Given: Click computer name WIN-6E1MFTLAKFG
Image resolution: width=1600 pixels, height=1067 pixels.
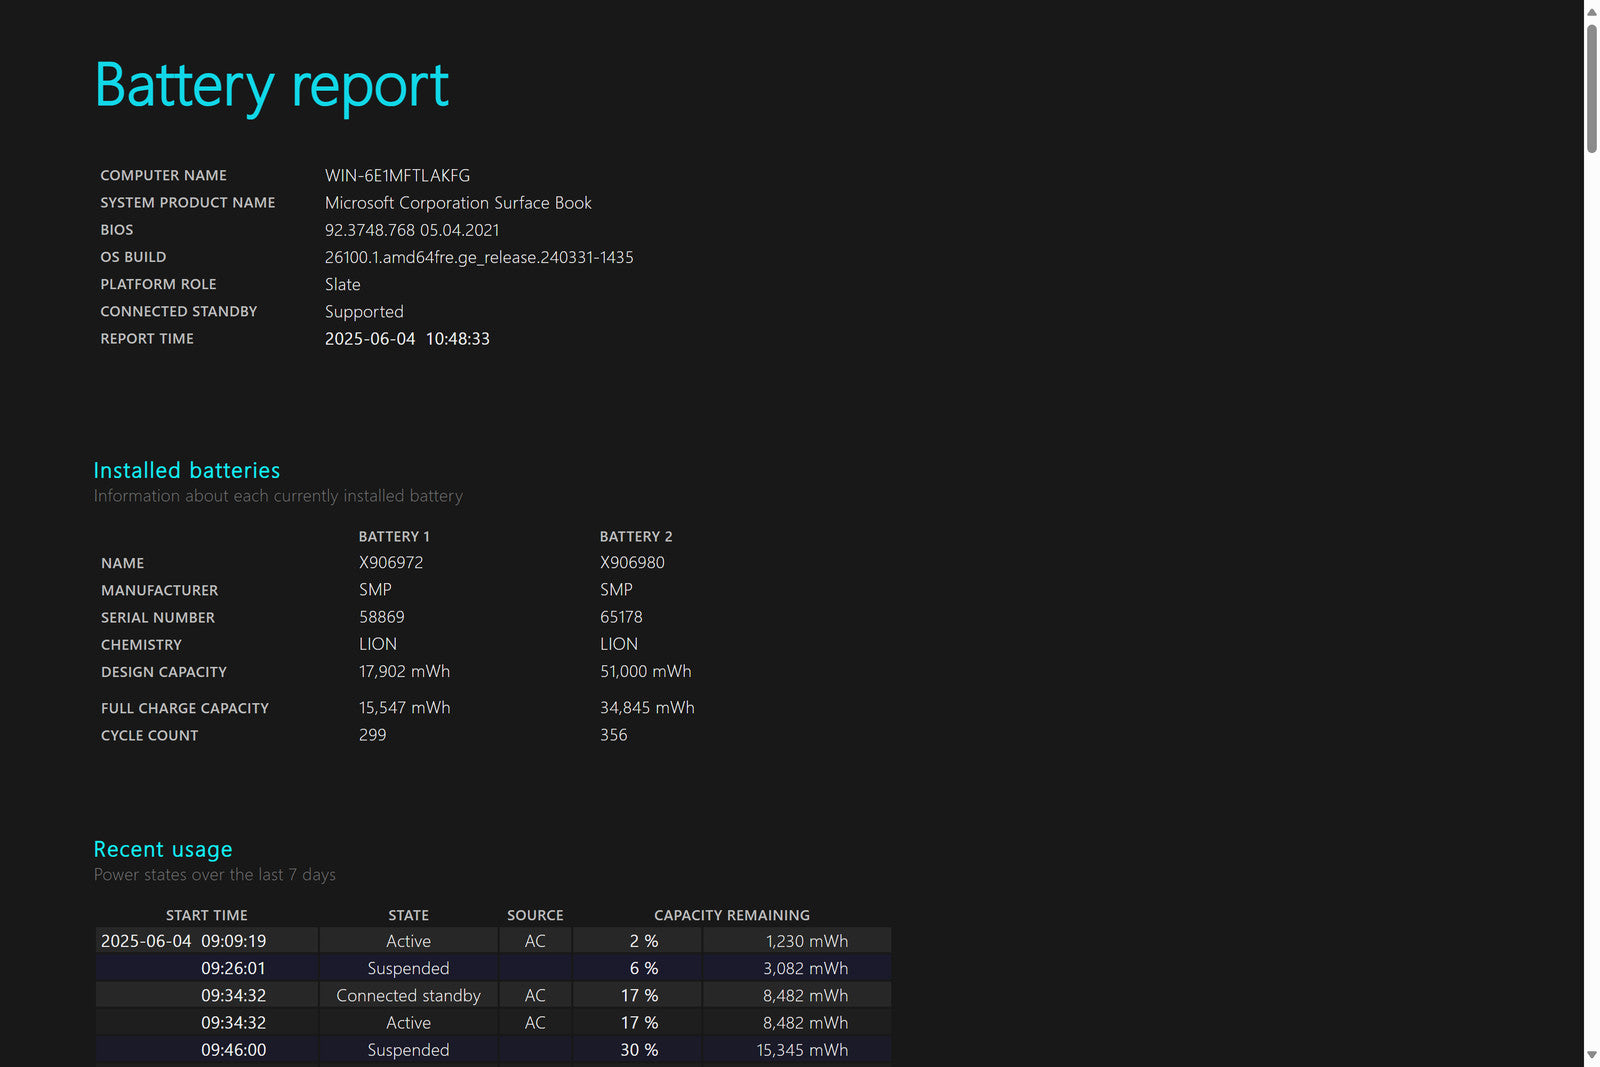Looking at the screenshot, I should (x=397, y=175).
